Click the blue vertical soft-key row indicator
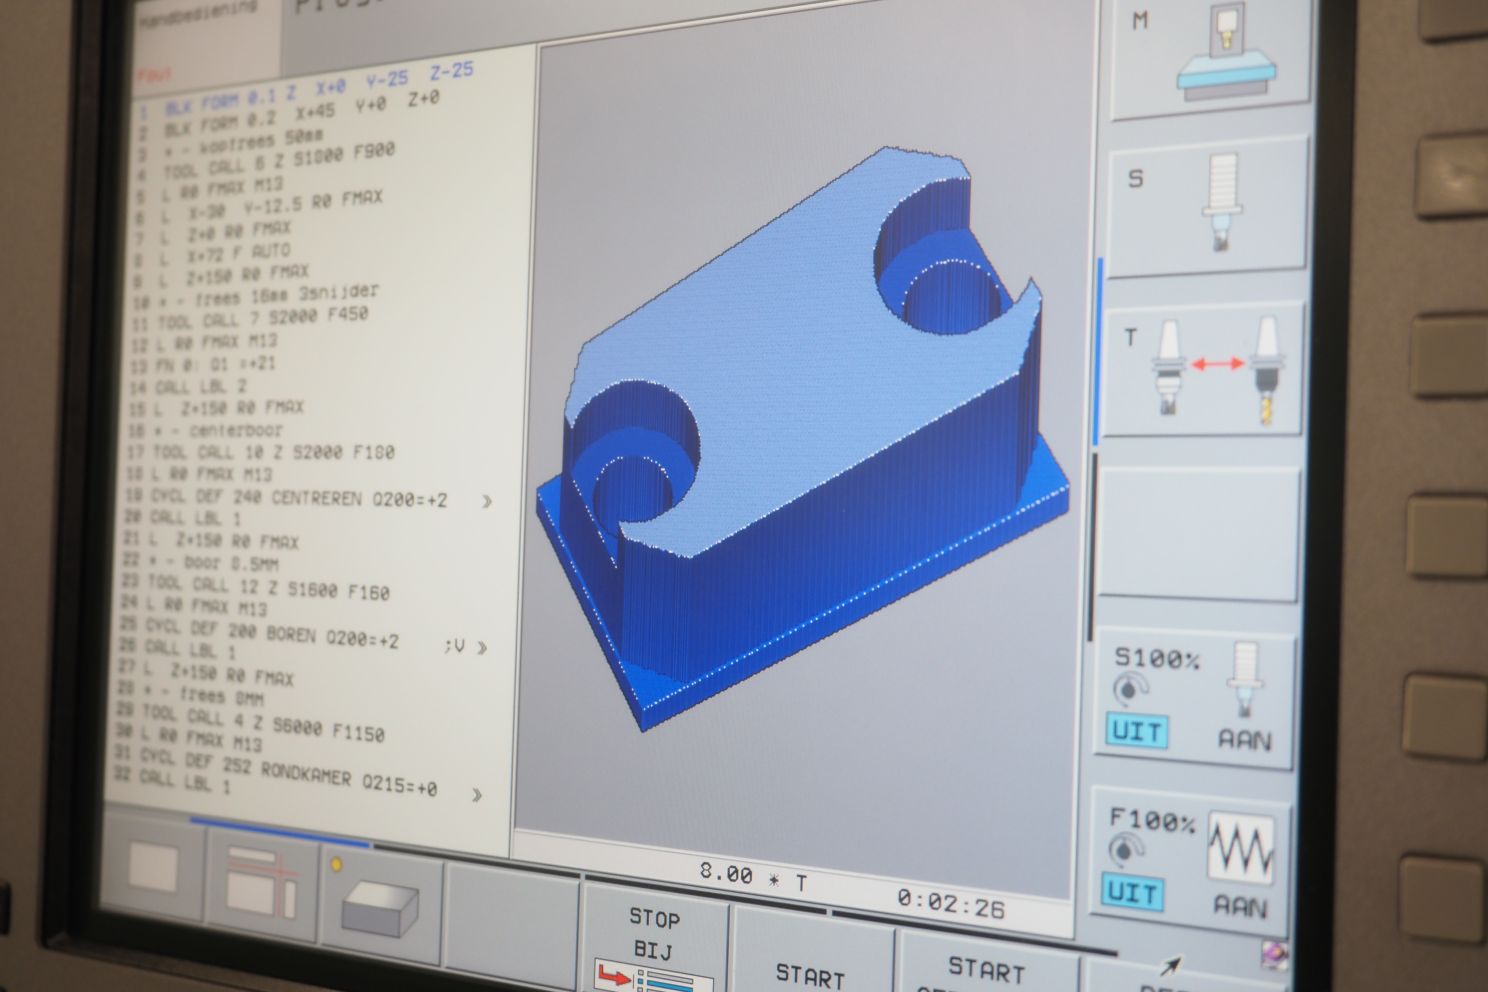Viewport: 1488px width, 992px height. pyautogui.click(x=1098, y=350)
